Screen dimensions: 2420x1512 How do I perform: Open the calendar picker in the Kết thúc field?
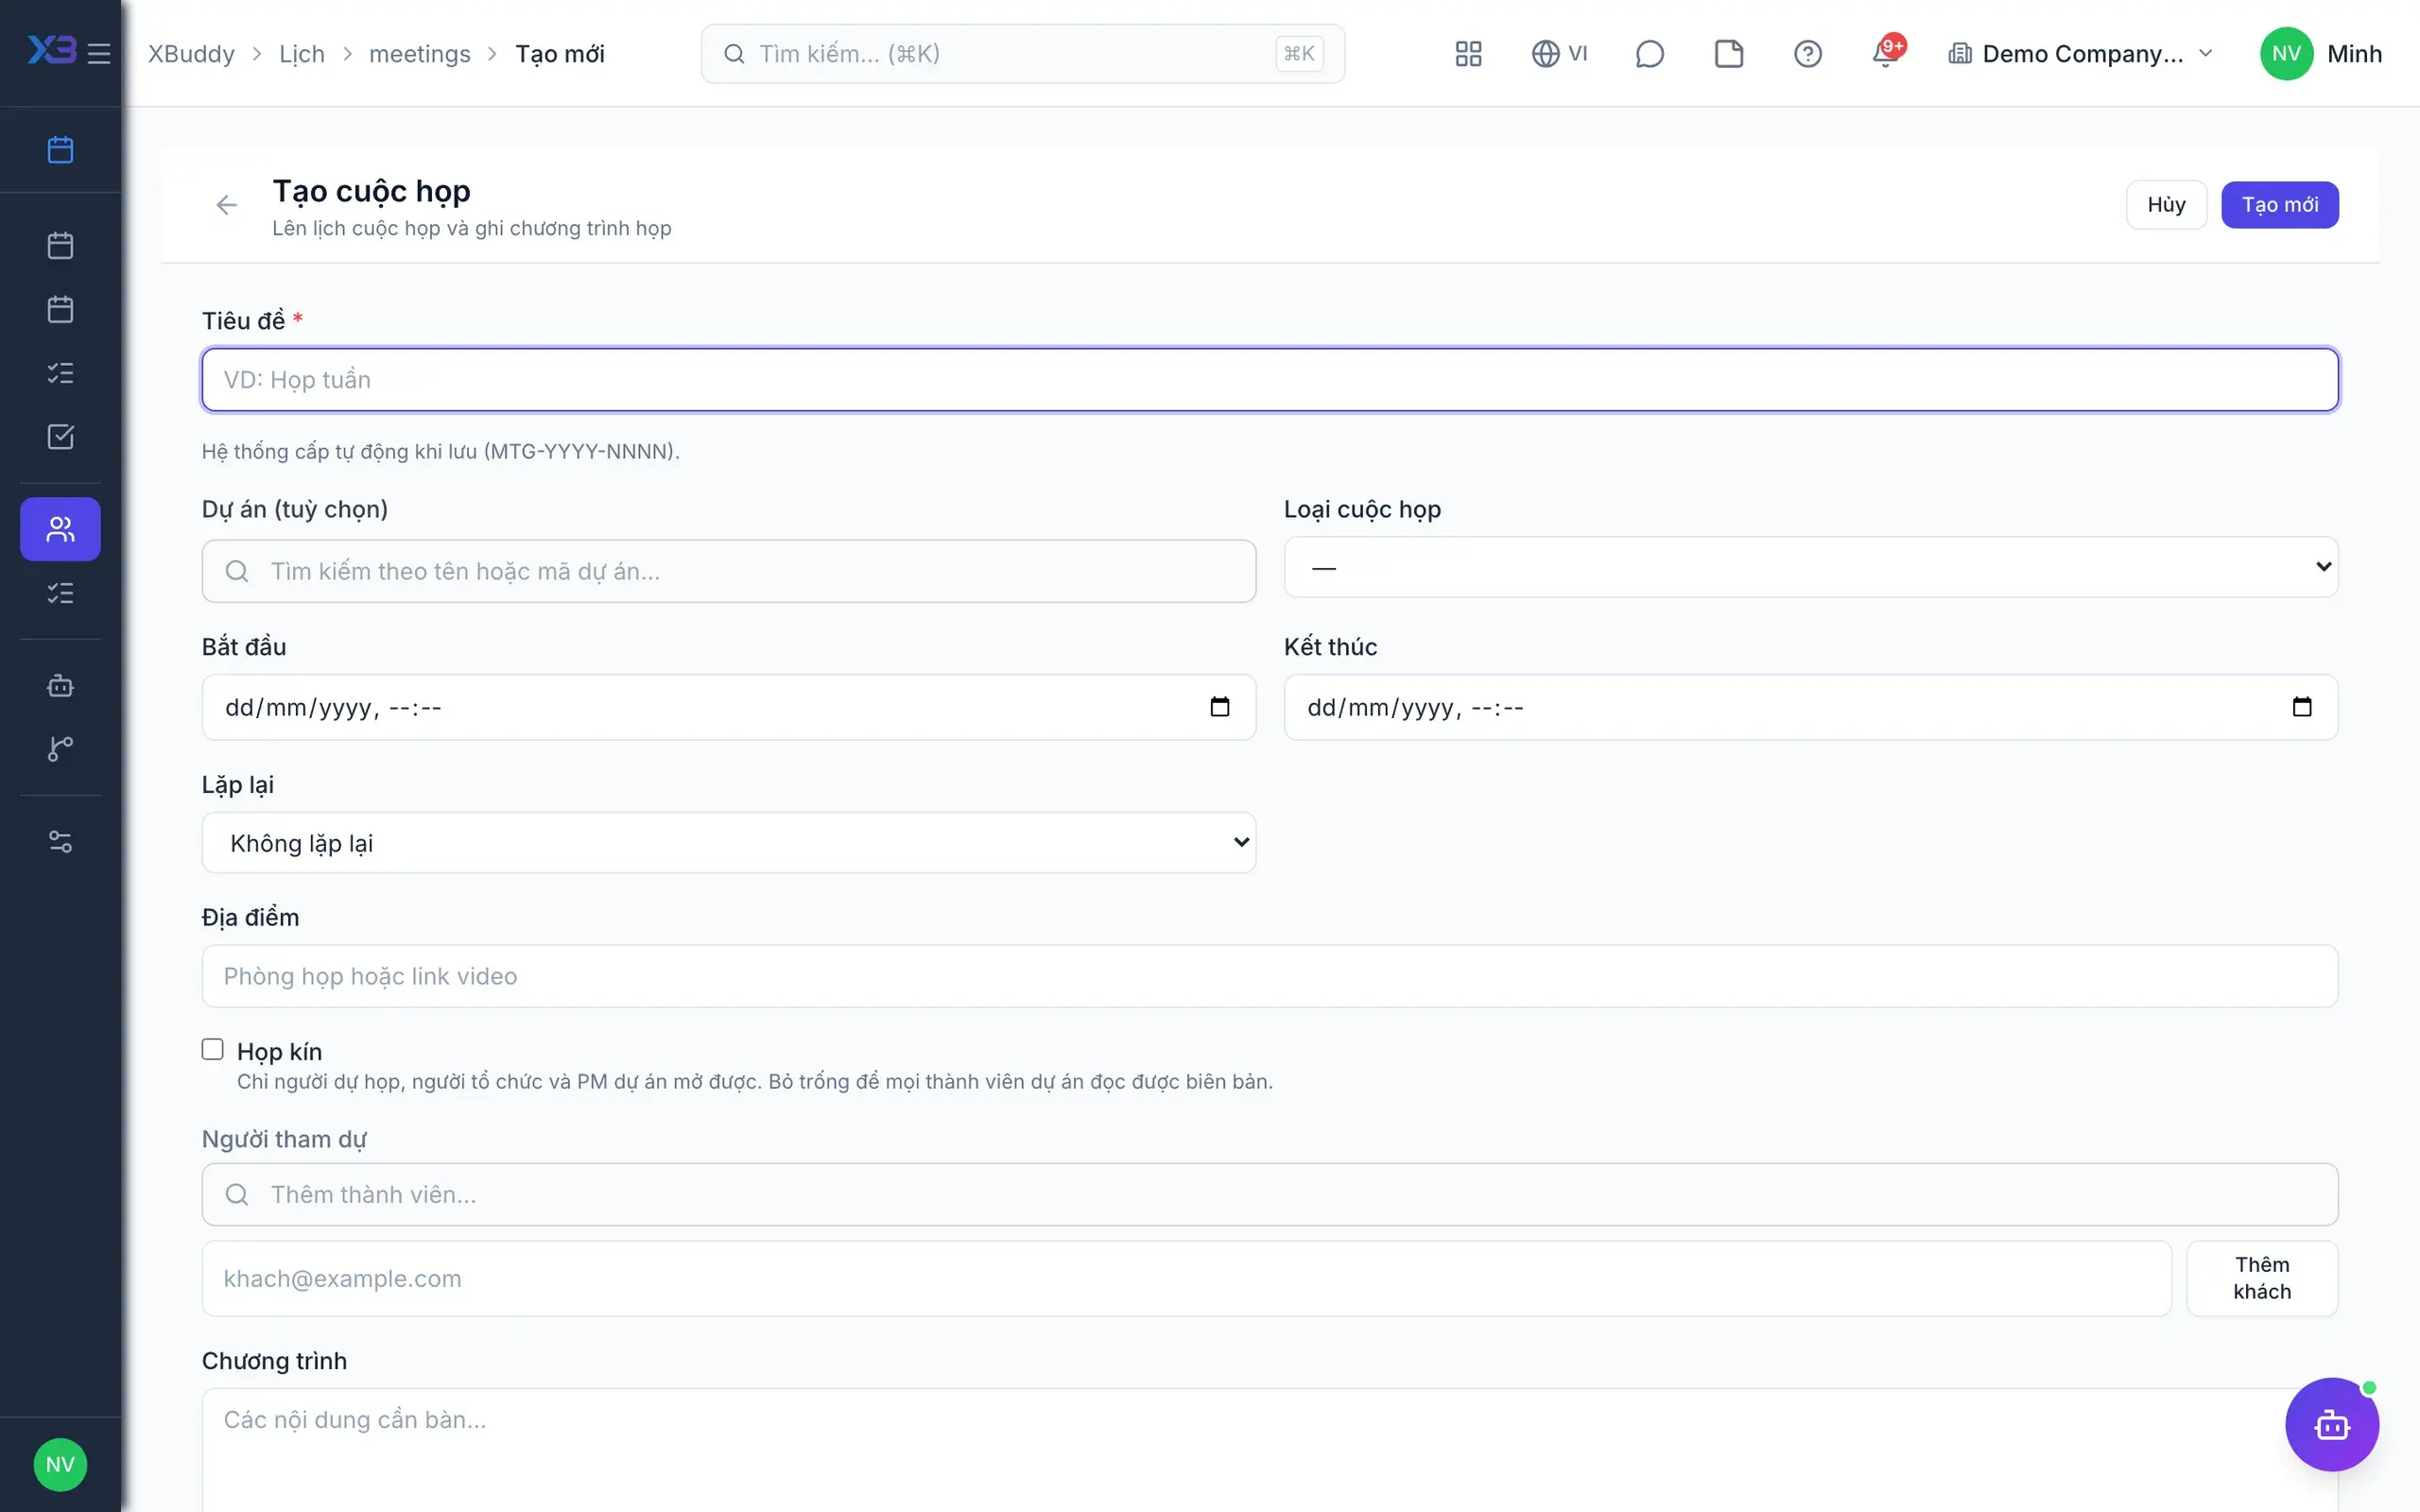[x=2301, y=707]
